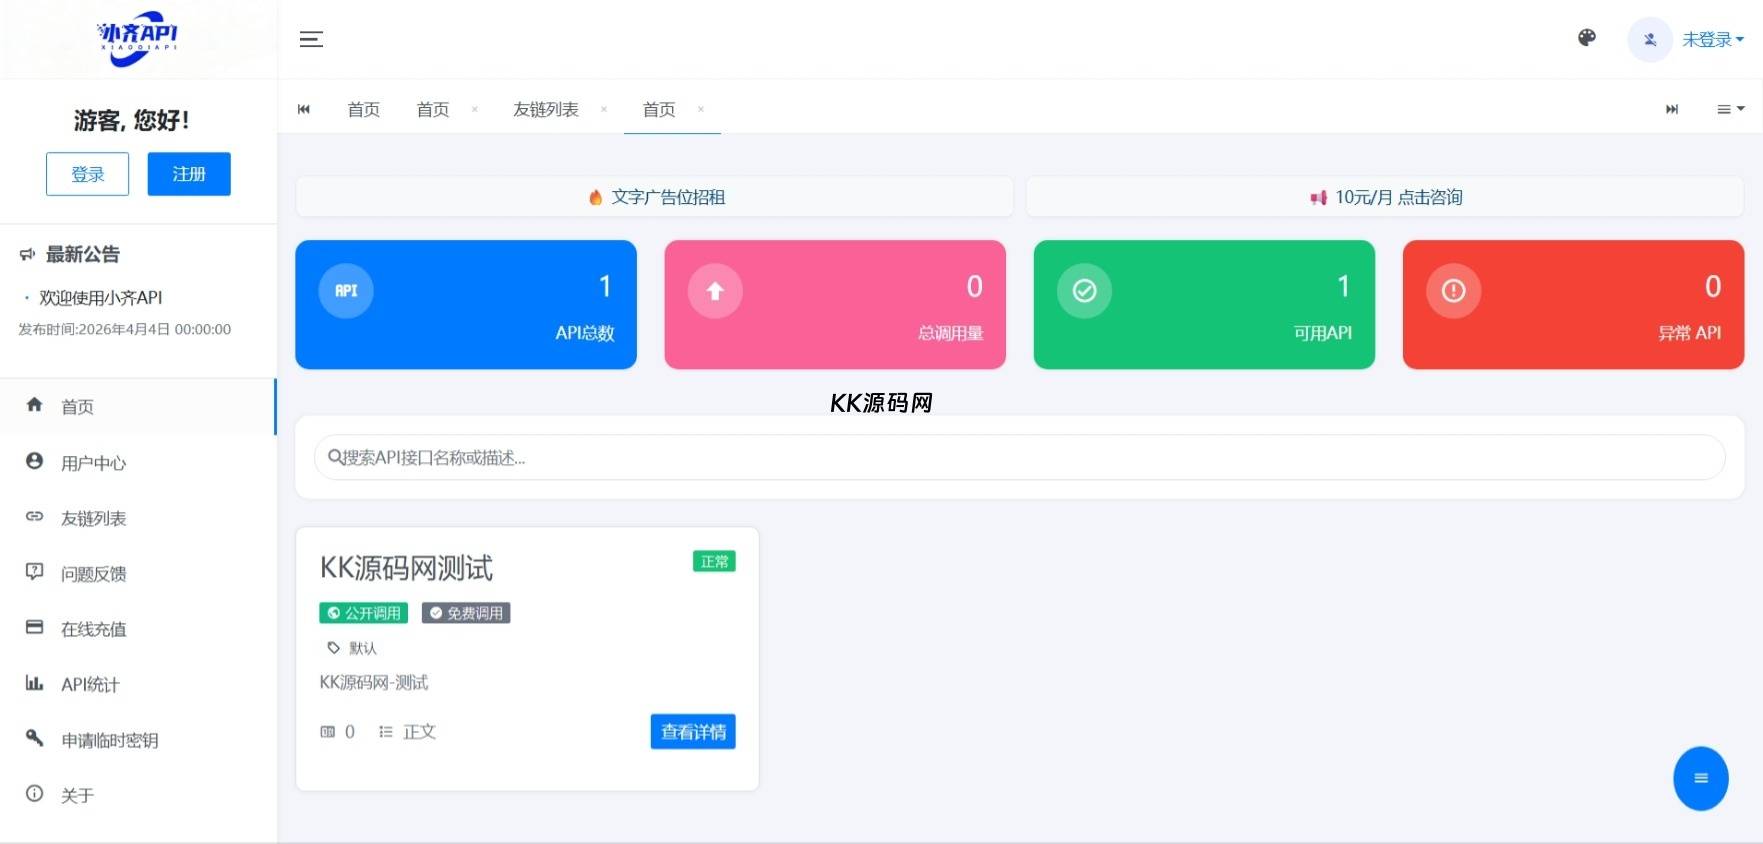Open 首页 in the sidebar
This screenshot has width=1763, height=844.
click(x=138, y=407)
